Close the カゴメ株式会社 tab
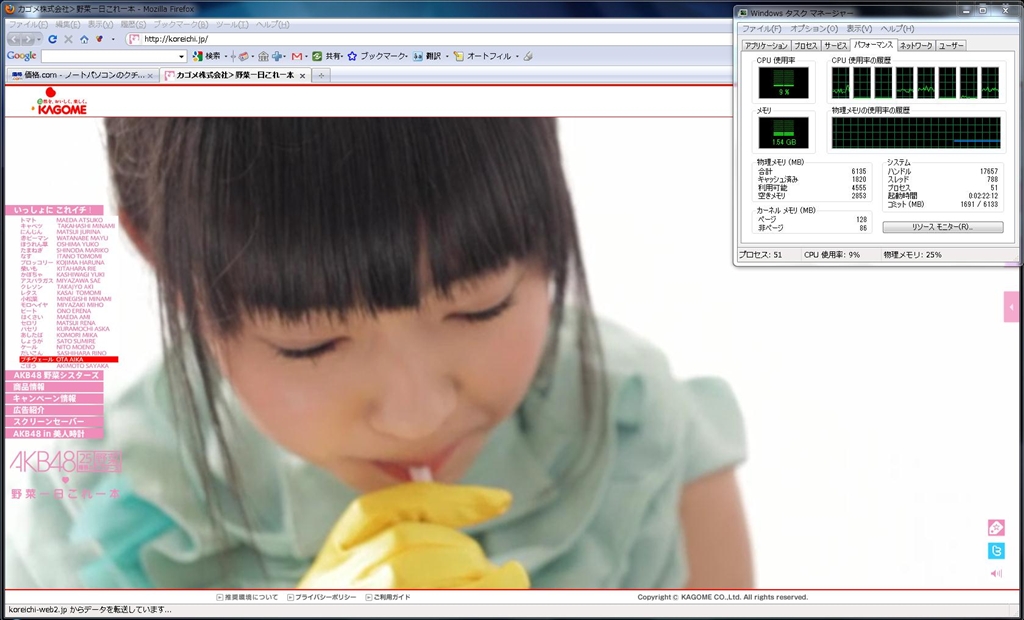This screenshot has height=620, width=1024. pyautogui.click(x=302, y=76)
